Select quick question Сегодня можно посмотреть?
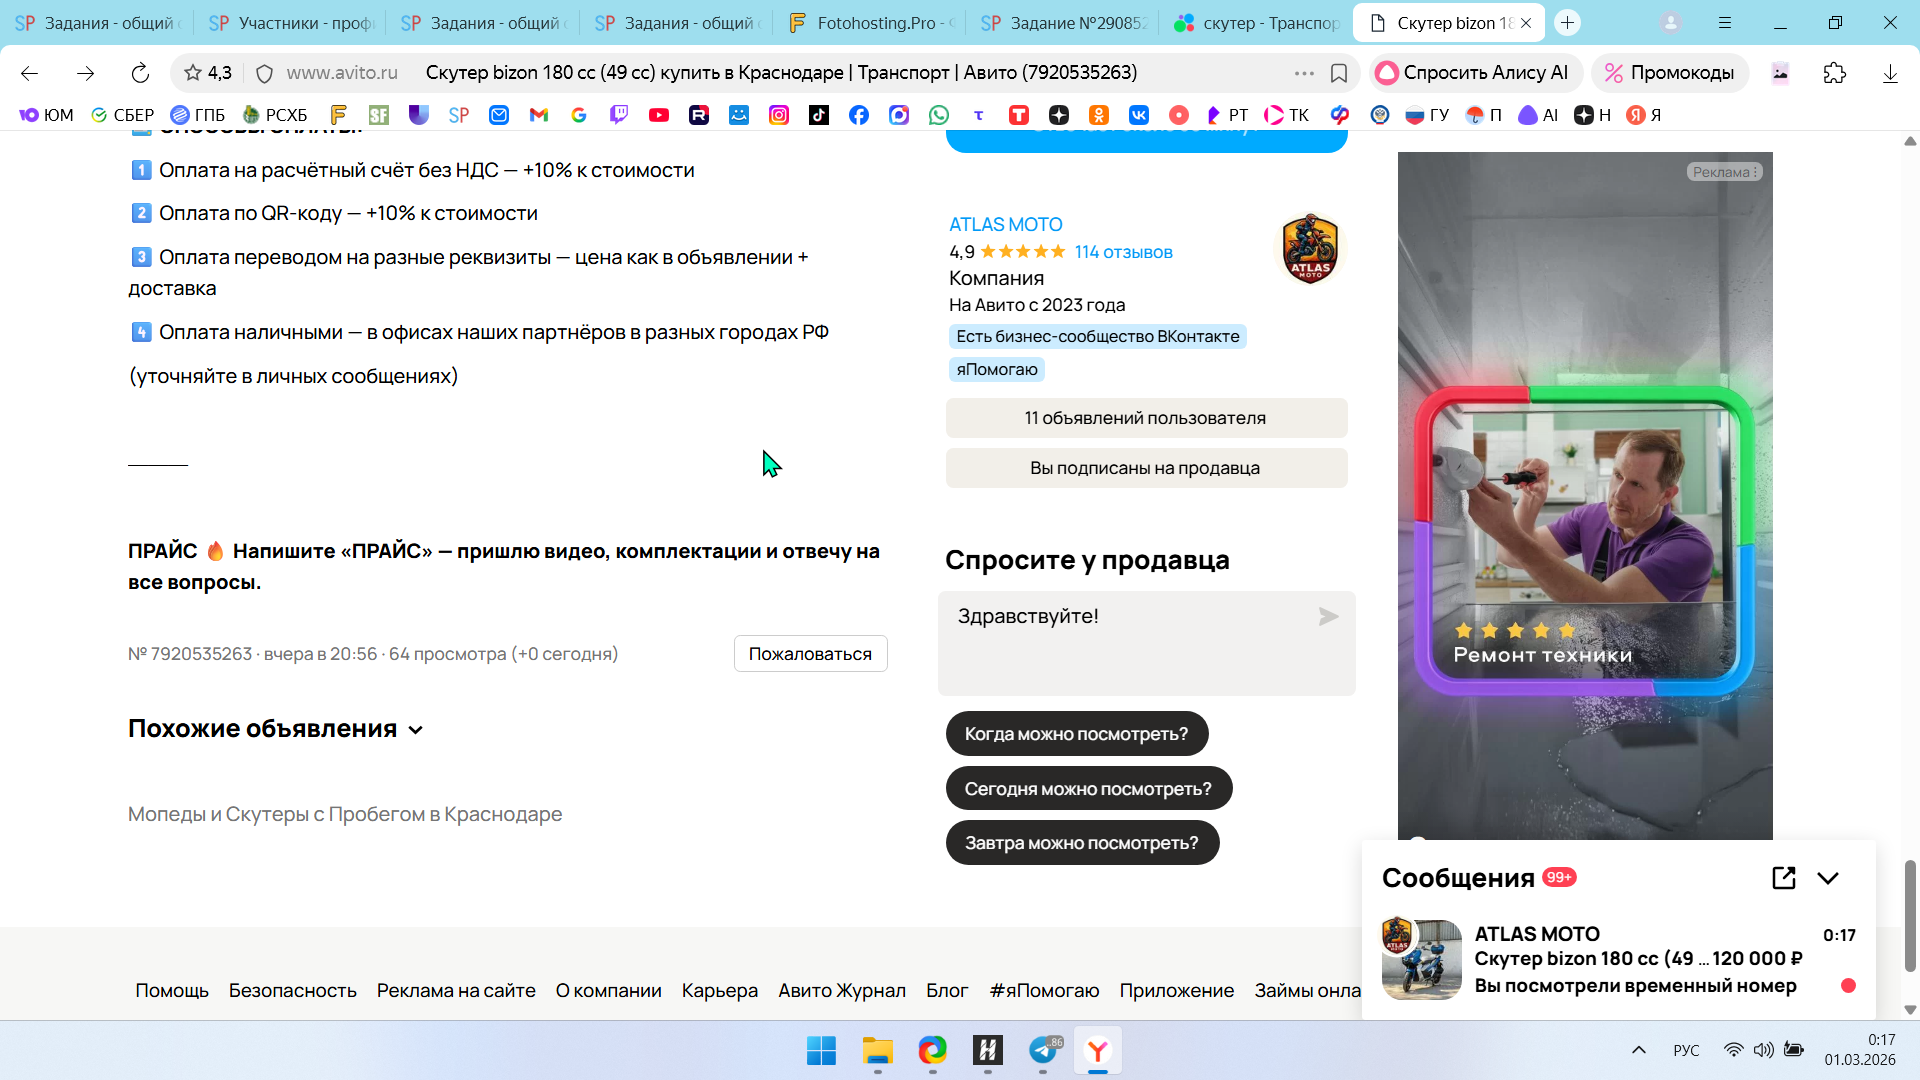1920x1080 pixels. 1088,789
